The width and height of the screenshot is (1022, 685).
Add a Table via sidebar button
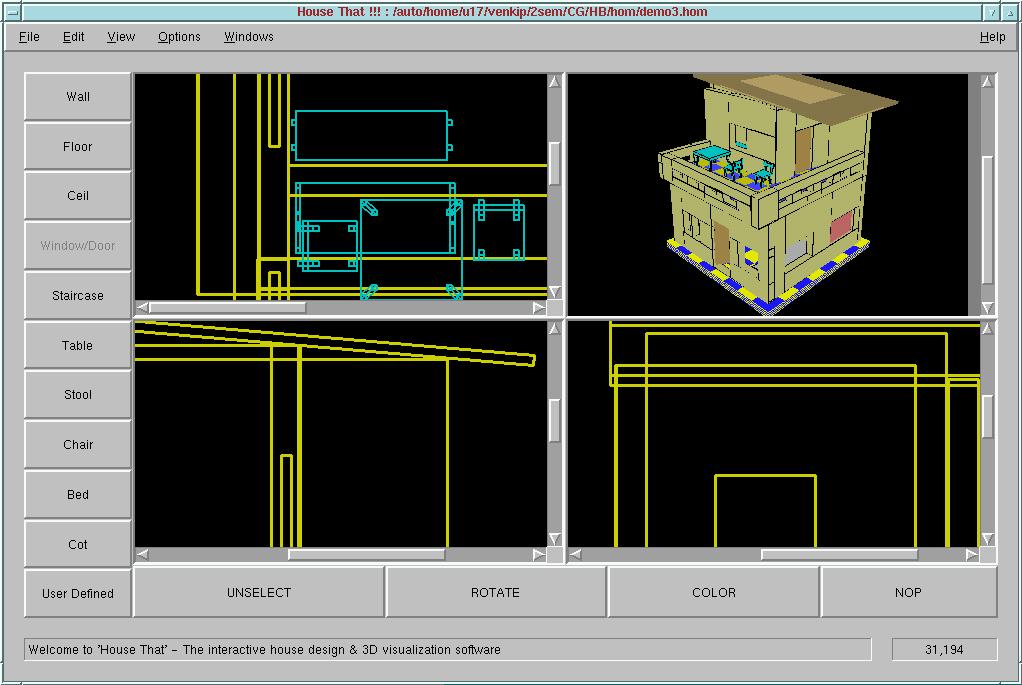(78, 345)
